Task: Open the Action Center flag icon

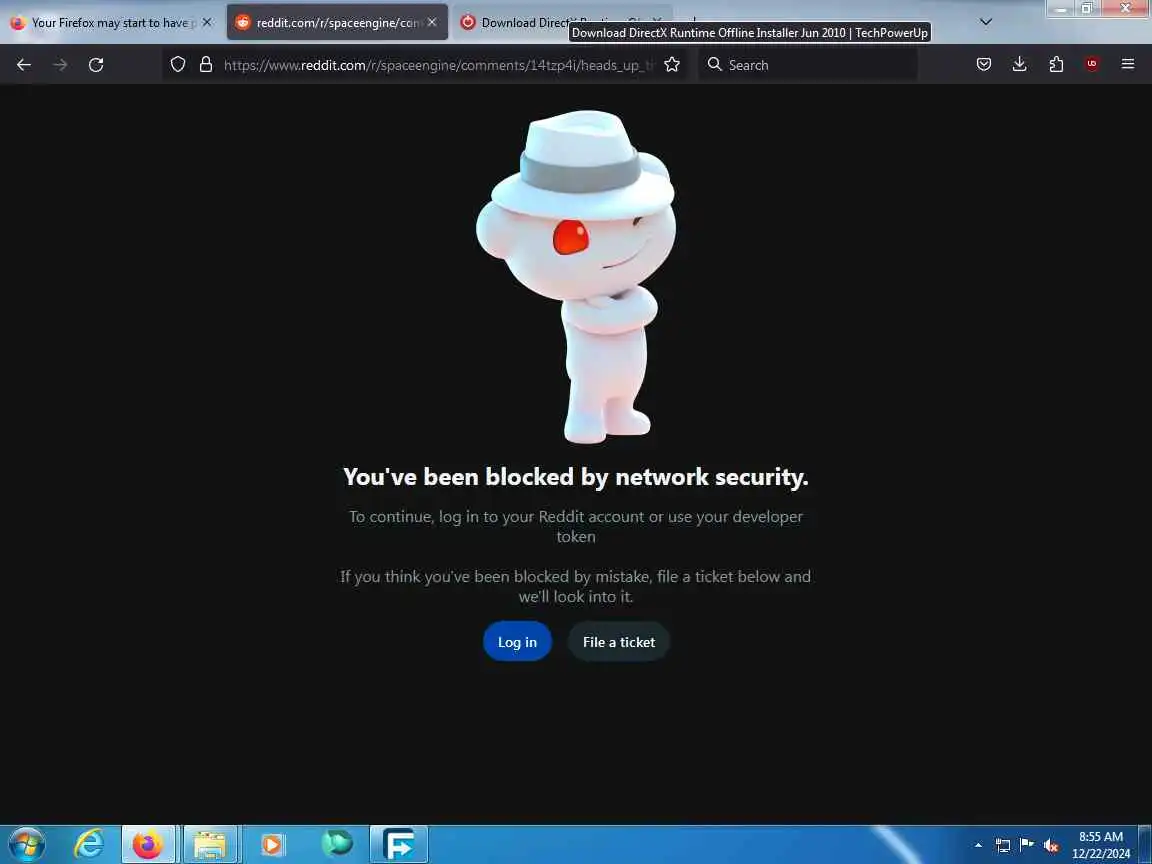Action: (1027, 845)
